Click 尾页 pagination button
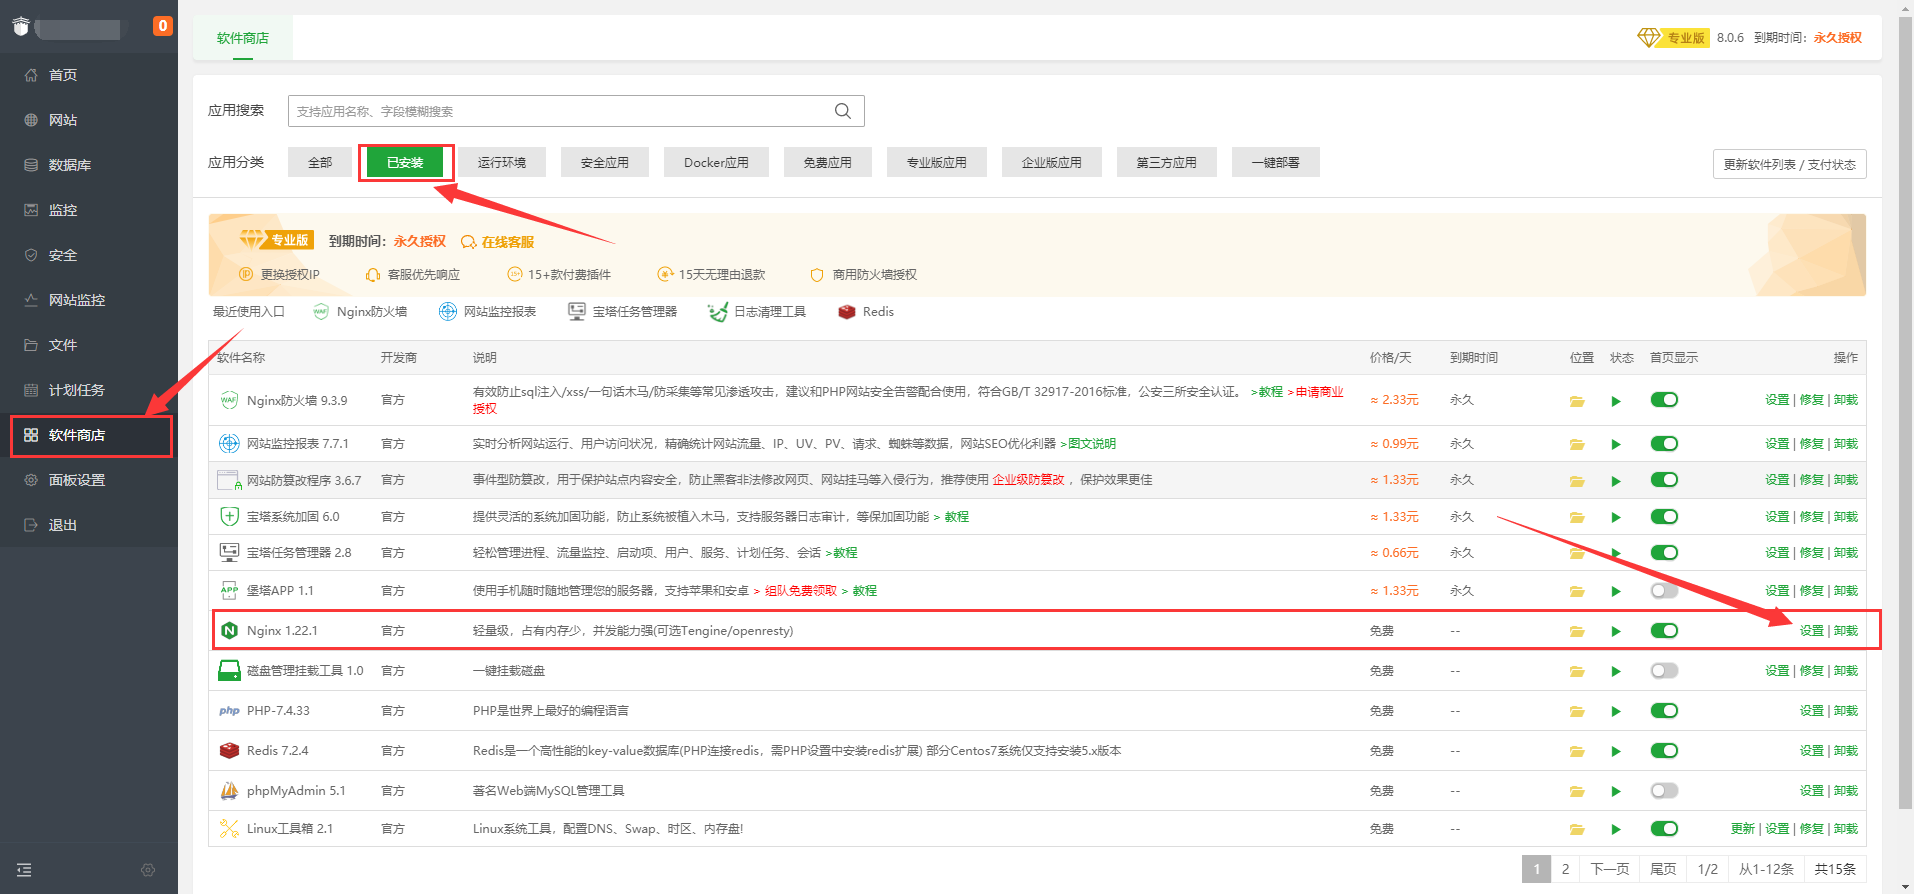The width and height of the screenshot is (1914, 894). tap(1663, 869)
